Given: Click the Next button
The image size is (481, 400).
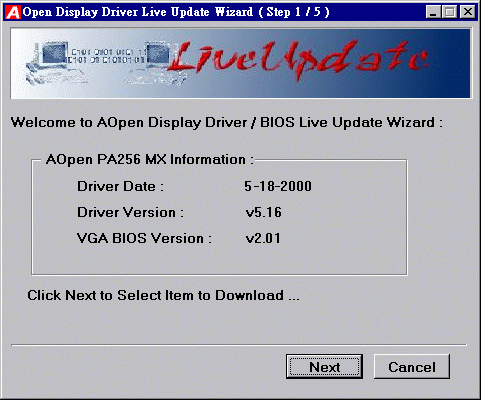Looking at the screenshot, I should [324, 366].
